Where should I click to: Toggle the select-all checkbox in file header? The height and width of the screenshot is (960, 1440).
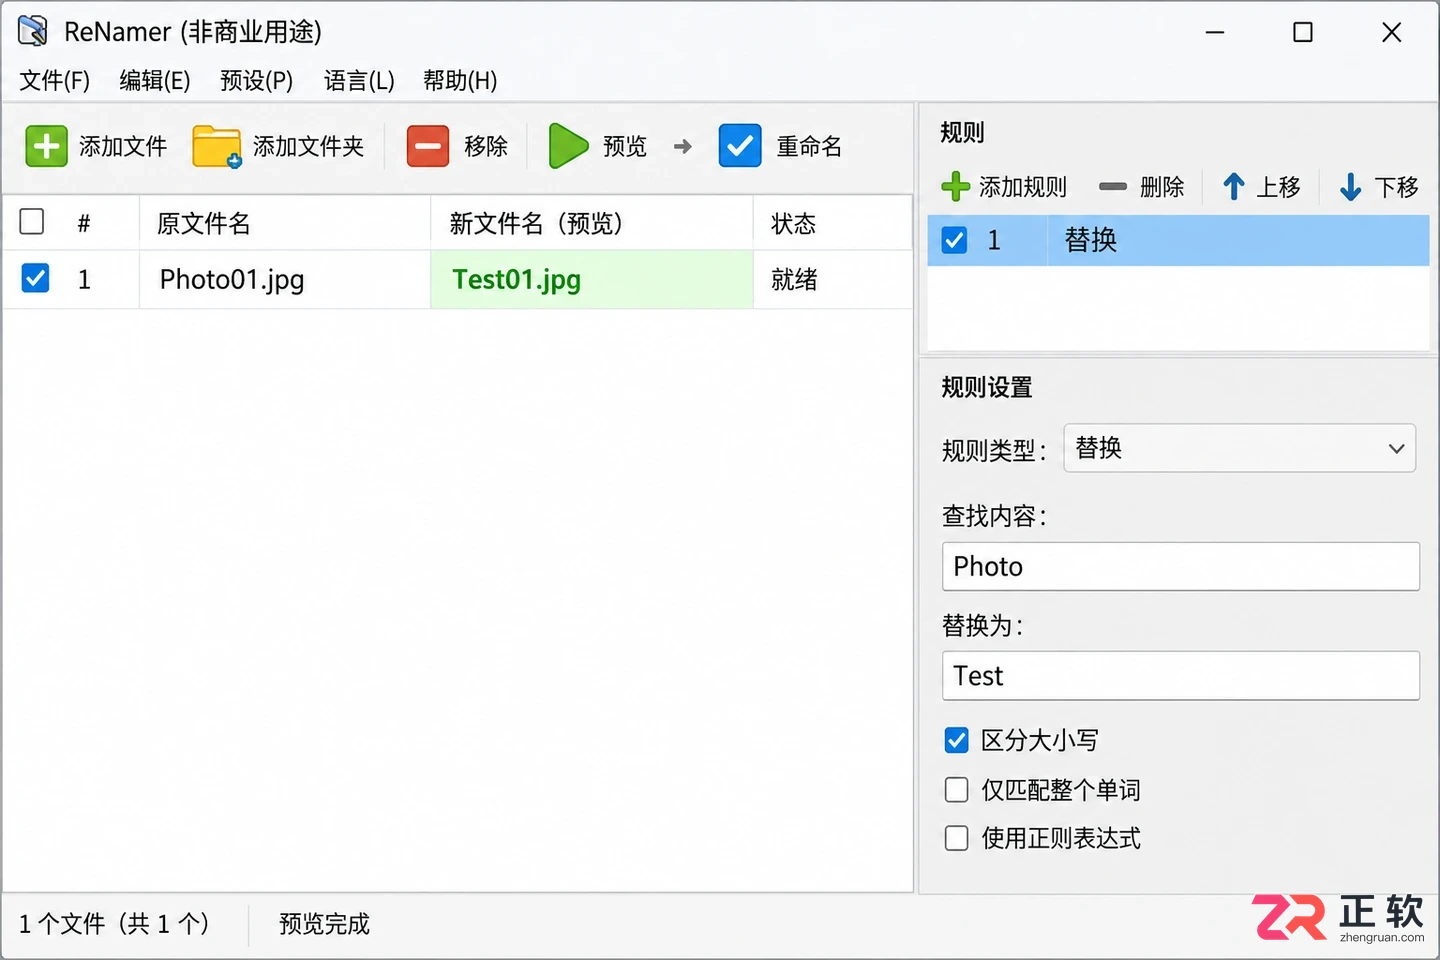pos(32,221)
